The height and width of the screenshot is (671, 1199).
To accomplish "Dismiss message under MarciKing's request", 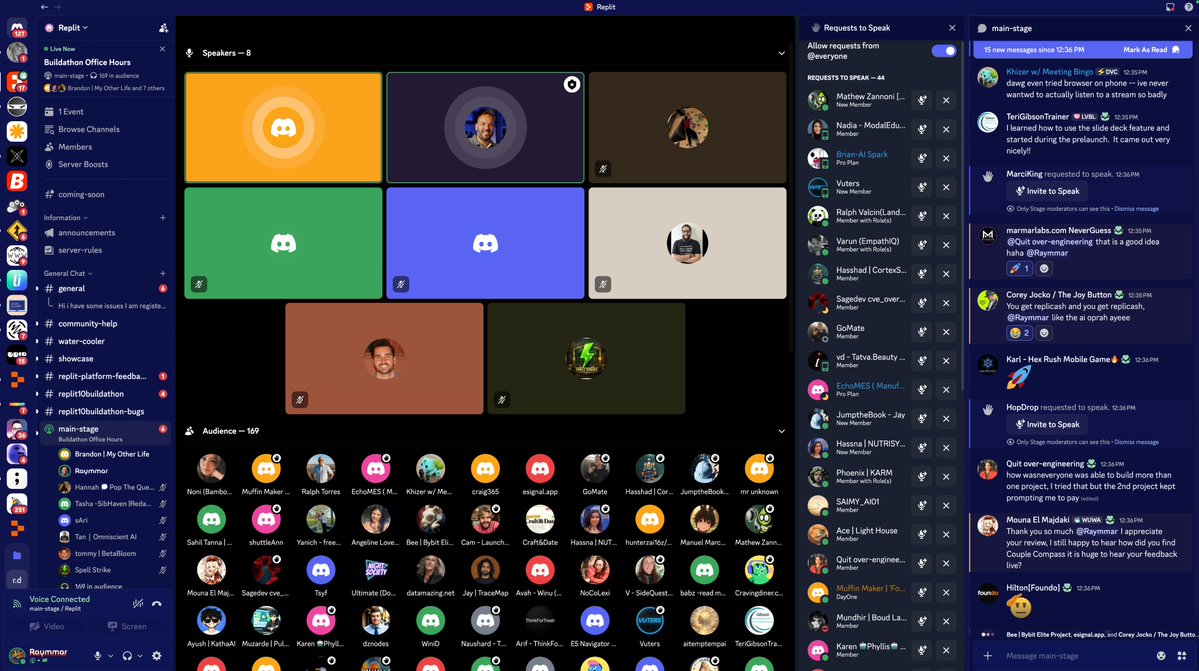I will (1136, 209).
